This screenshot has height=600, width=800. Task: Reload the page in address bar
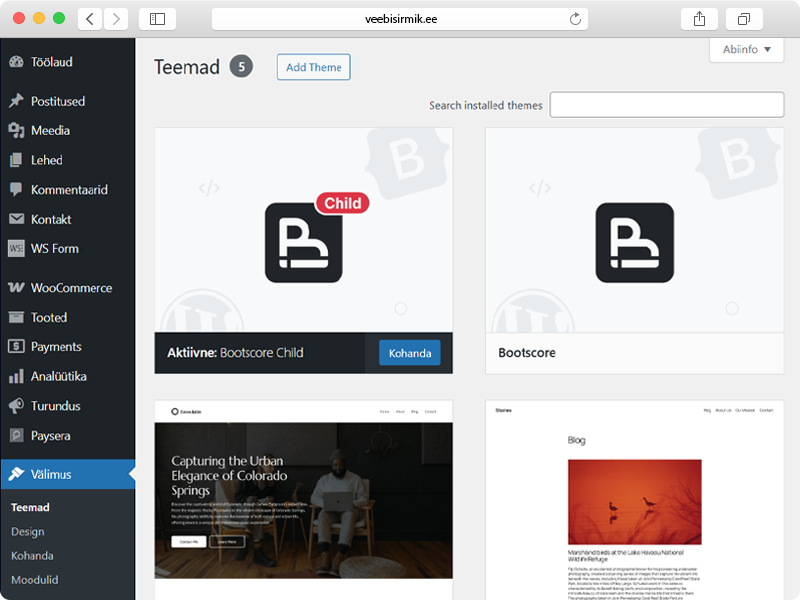click(x=575, y=19)
